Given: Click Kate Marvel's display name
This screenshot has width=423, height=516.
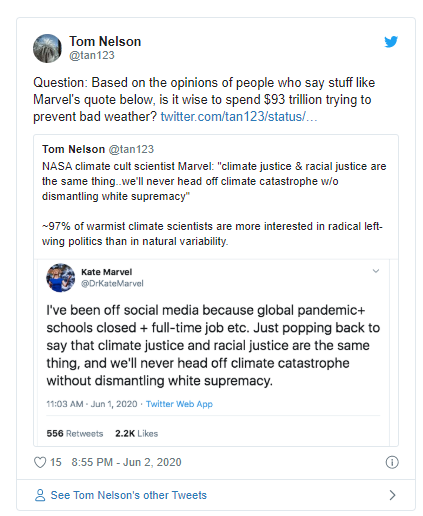Looking at the screenshot, I should (x=107, y=272).
